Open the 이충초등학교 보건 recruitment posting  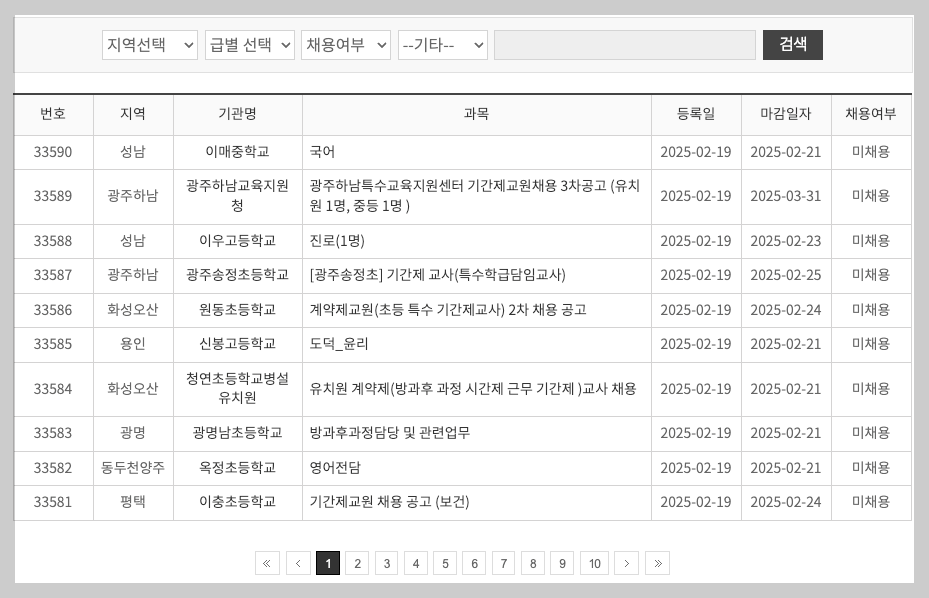(x=390, y=503)
